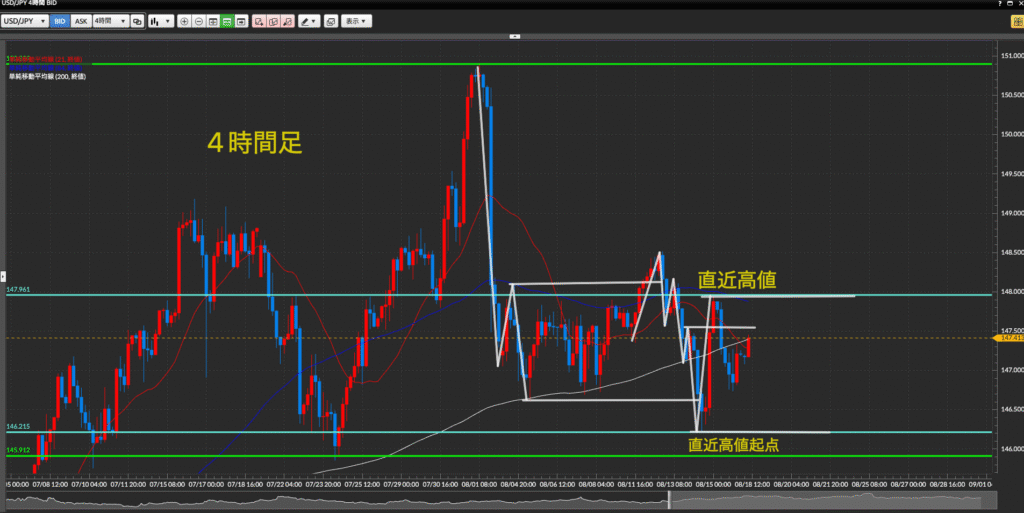Click the bottom overview navigator's left portion
Image resolution: width=1024 pixels, height=513 pixels.
click(x=336, y=501)
